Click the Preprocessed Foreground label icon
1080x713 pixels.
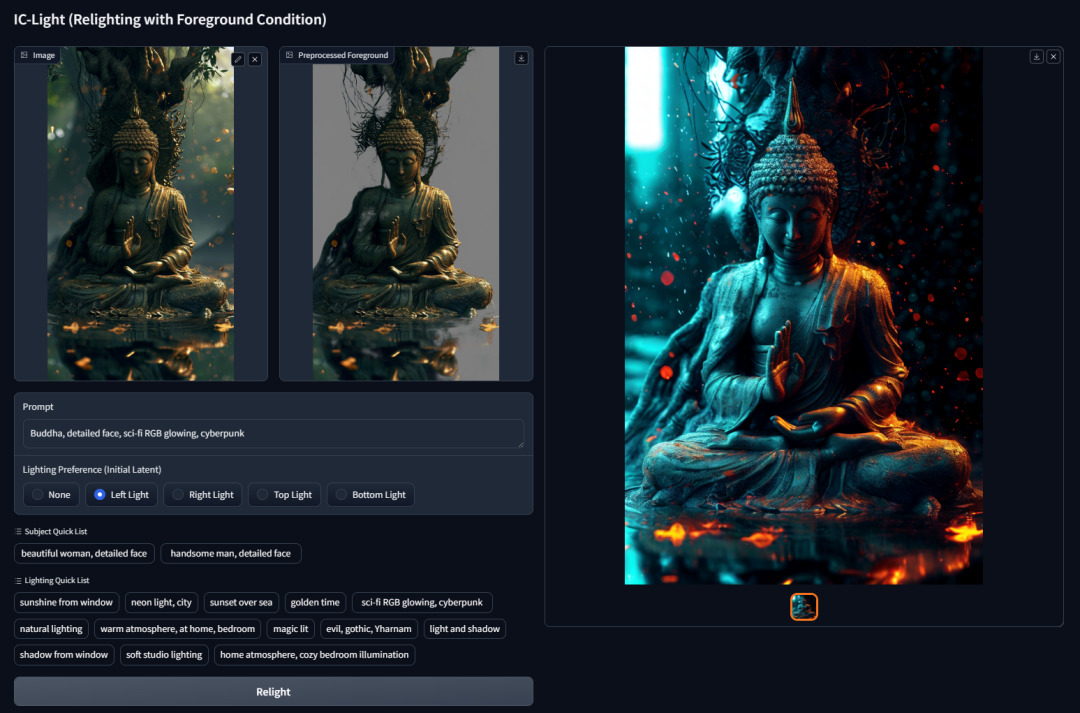coord(289,55)
